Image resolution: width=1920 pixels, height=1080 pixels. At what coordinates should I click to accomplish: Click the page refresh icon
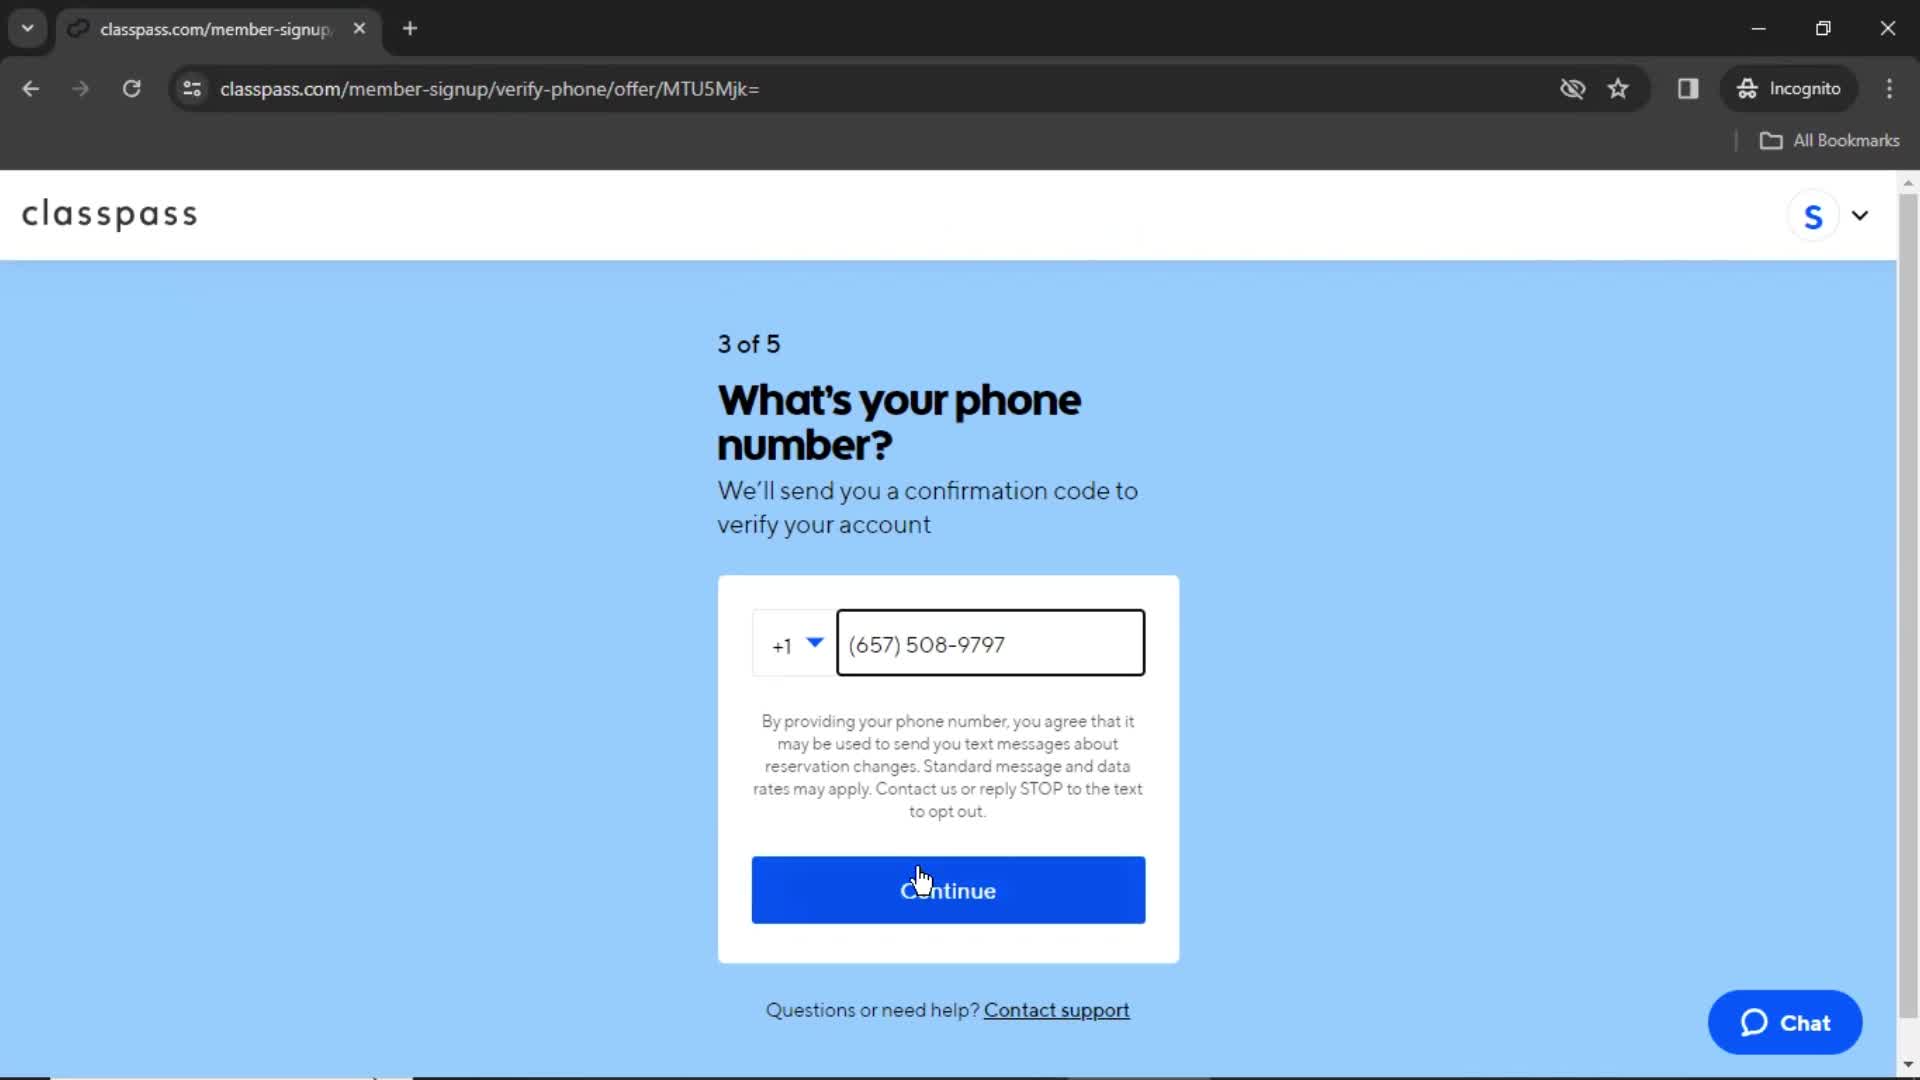point(132,88)
